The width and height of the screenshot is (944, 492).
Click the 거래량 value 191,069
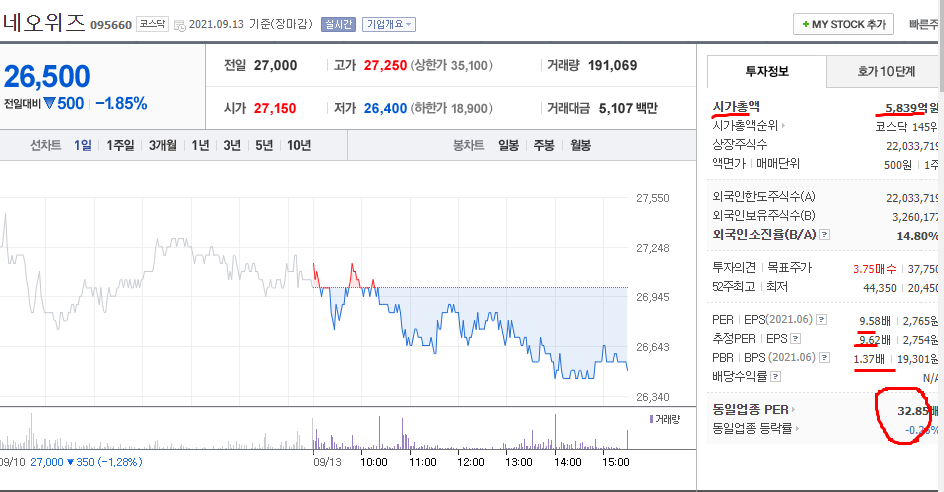[612, 66]
